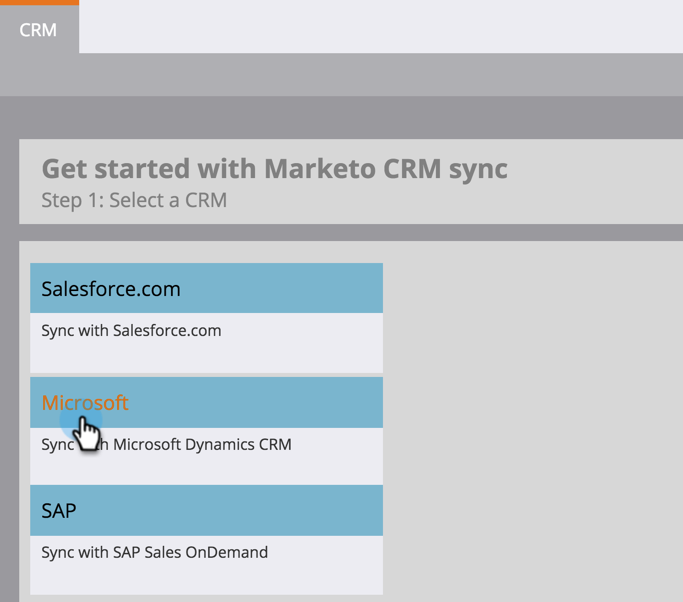Click the 'Get started with Marketo CRM sync' heading
683x602 pixels.
click(274, 168)
